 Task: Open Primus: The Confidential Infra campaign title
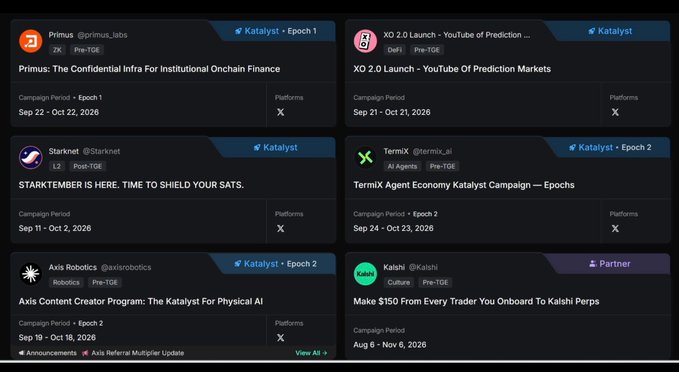click(149, 69)
